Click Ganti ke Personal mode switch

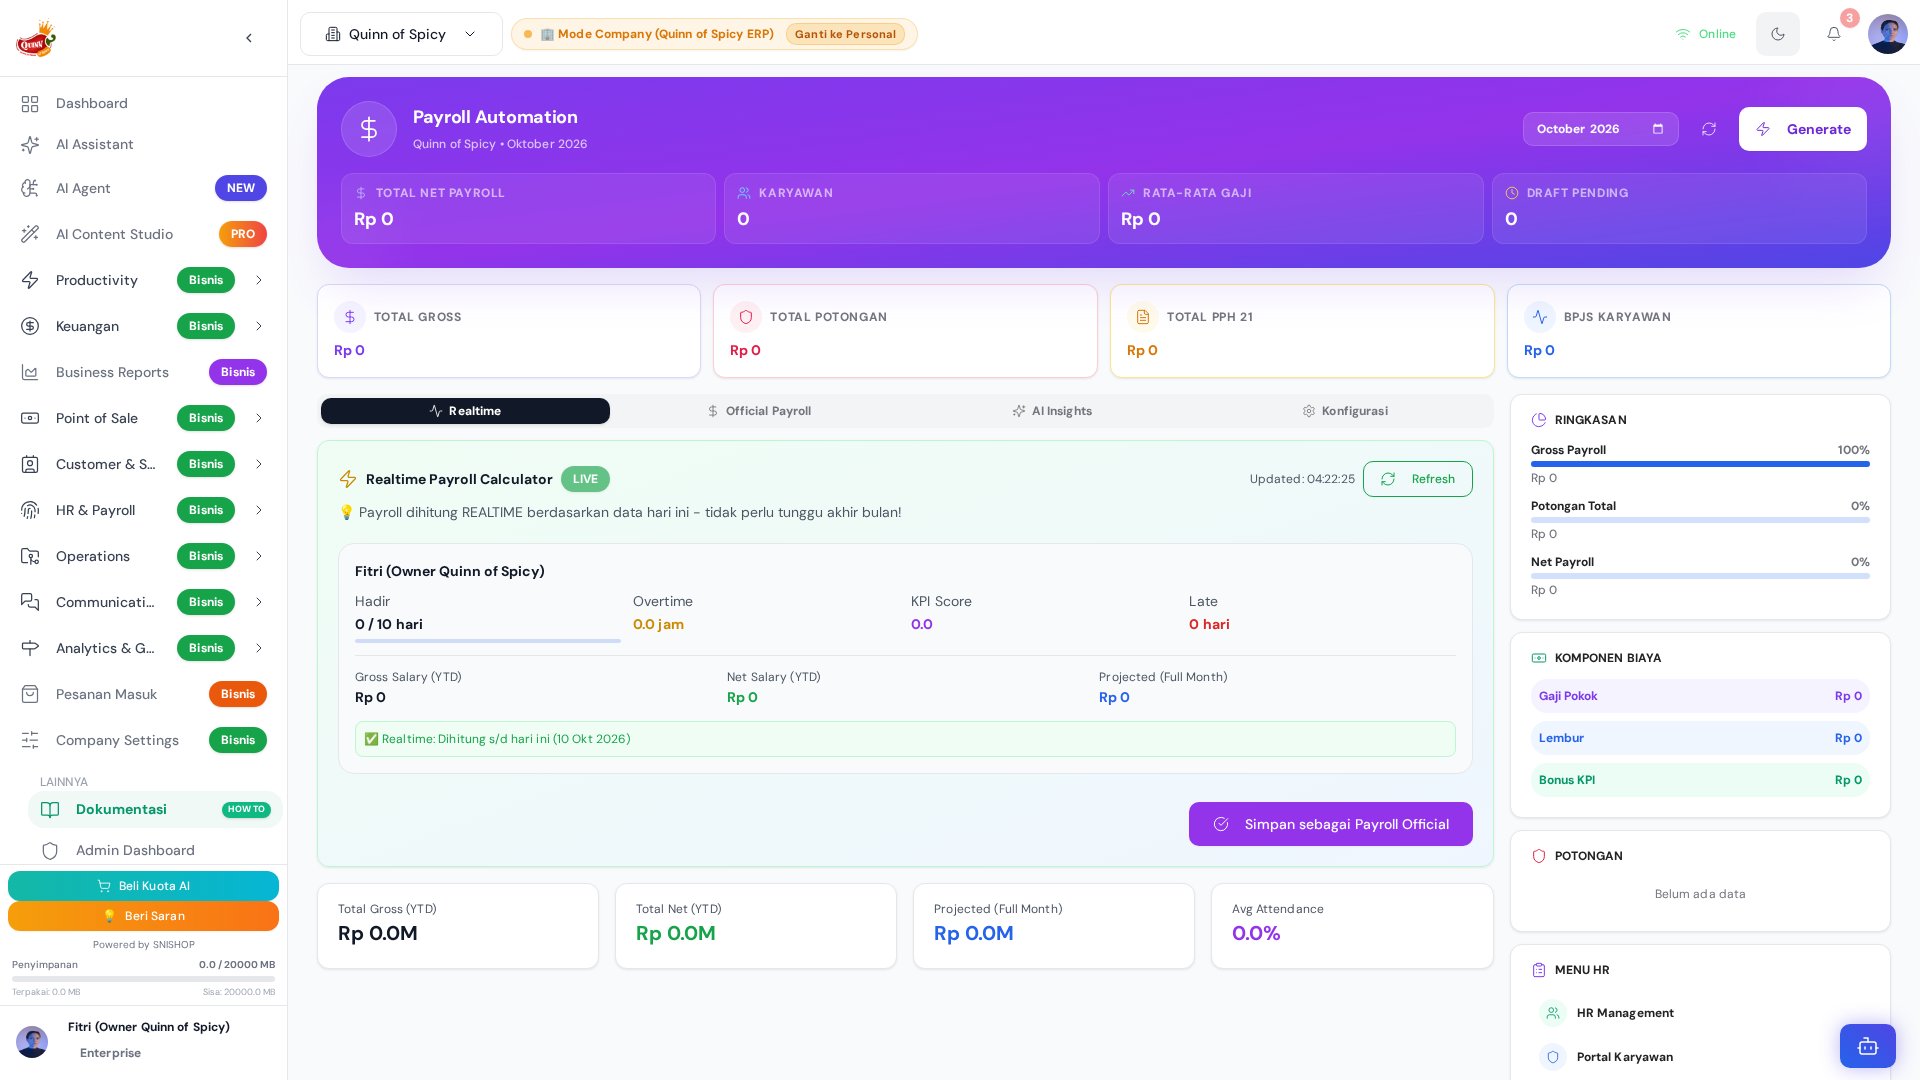(x=845, y=34)
